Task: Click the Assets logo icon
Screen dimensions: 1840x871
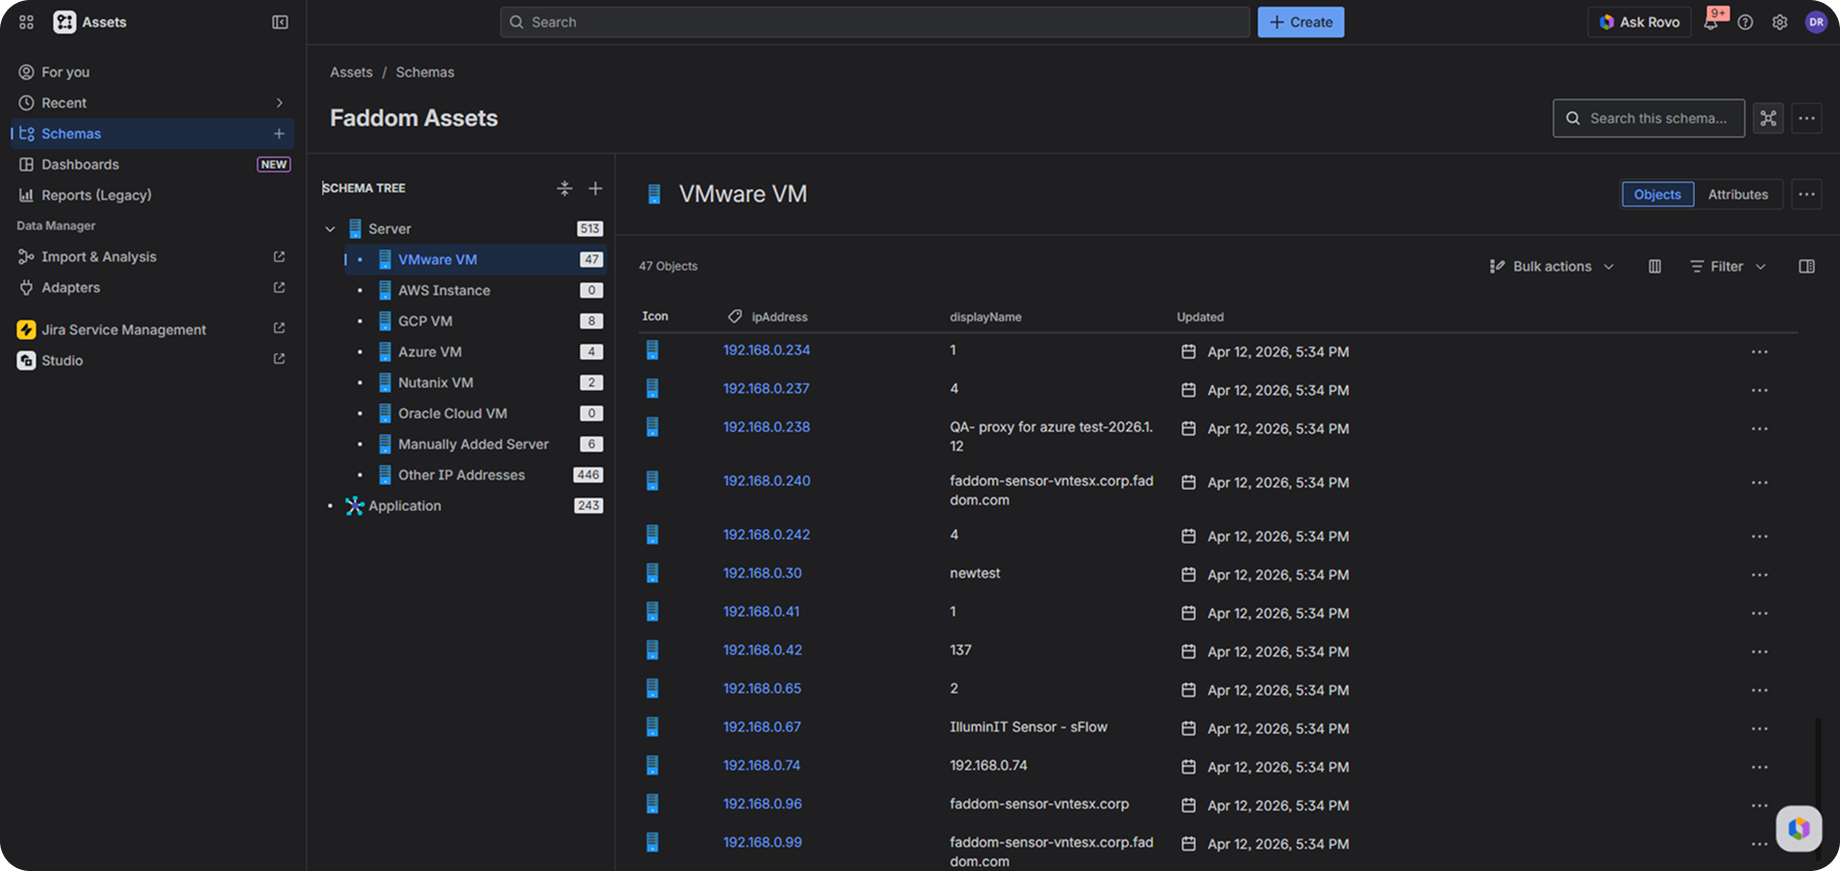Action: [x=64, y=22]
